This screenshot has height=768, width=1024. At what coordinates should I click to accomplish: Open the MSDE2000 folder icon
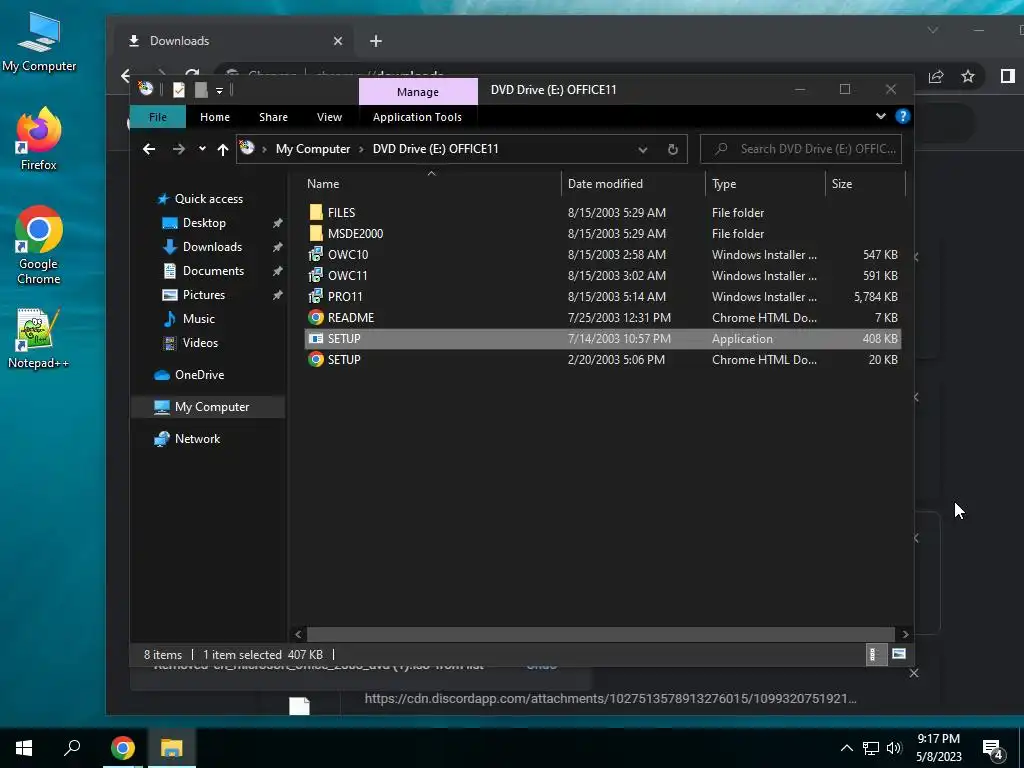click(x=316, y=233)
